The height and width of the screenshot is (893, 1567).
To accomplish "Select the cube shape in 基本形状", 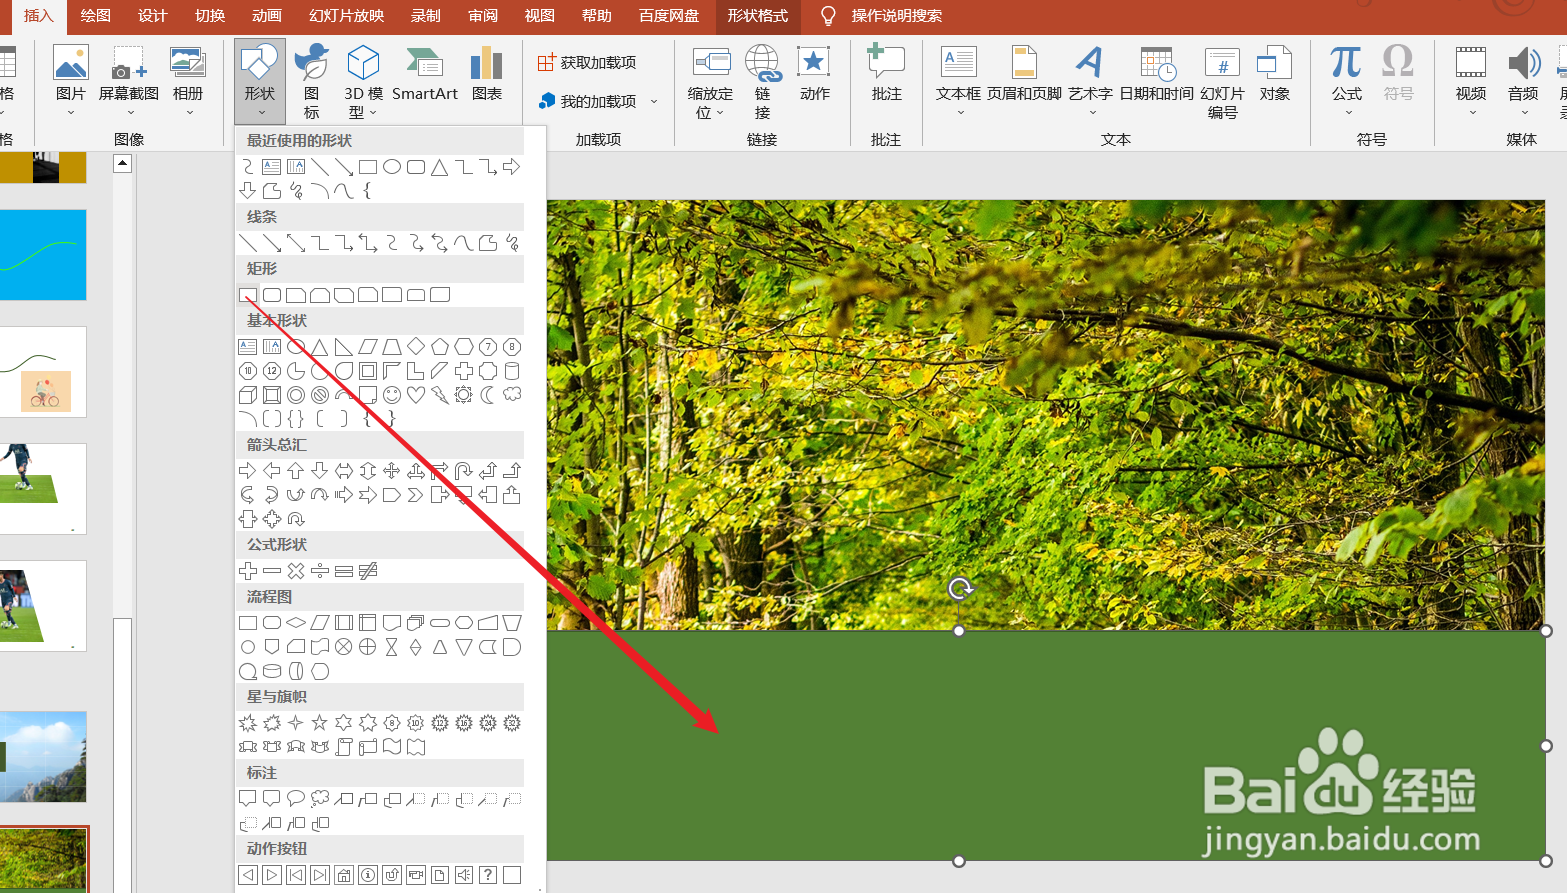I will coord(248,395).
